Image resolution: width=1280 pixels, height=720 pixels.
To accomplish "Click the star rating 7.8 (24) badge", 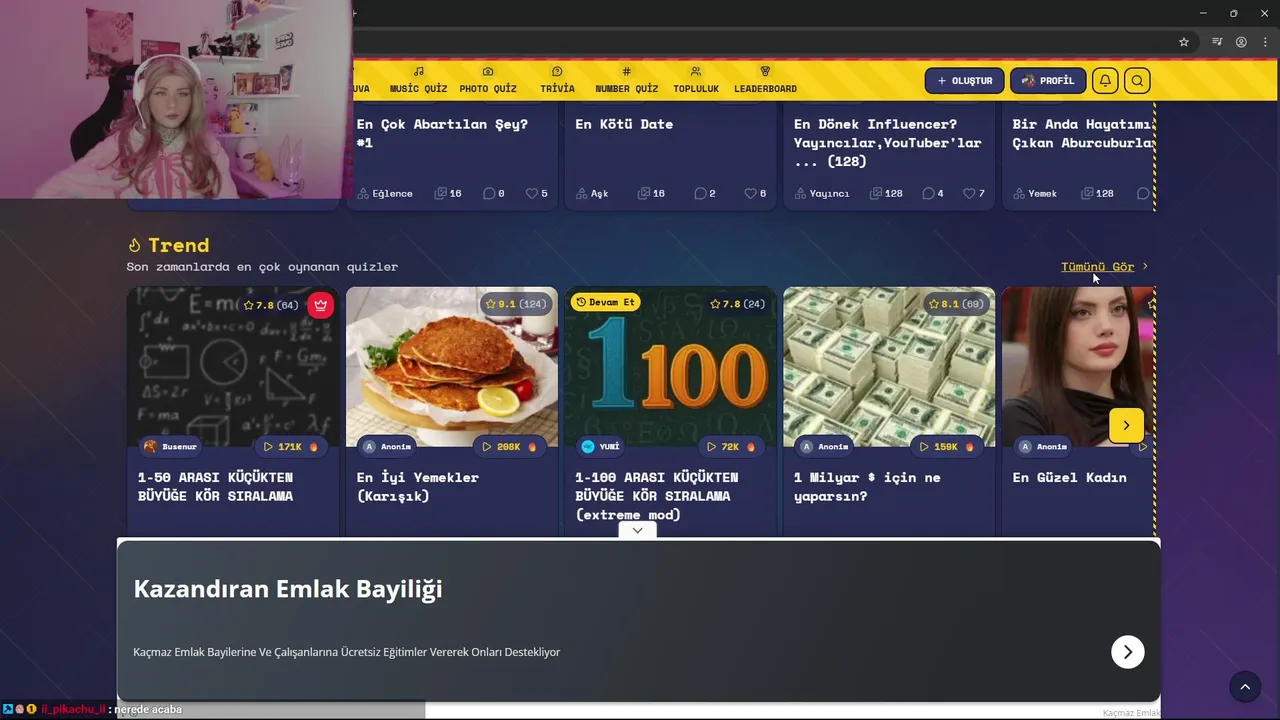I will click(737, 304).
